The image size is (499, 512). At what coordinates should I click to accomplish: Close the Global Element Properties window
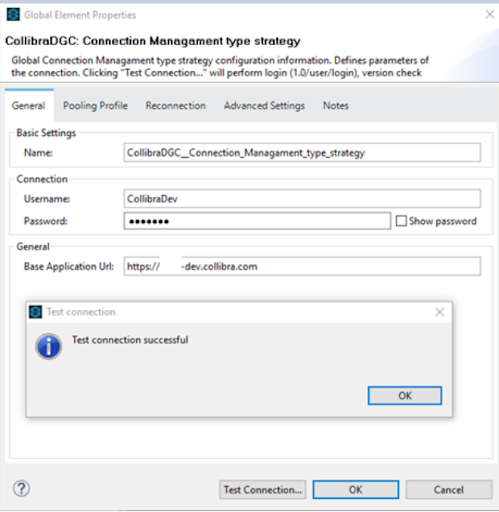point(490,14)
